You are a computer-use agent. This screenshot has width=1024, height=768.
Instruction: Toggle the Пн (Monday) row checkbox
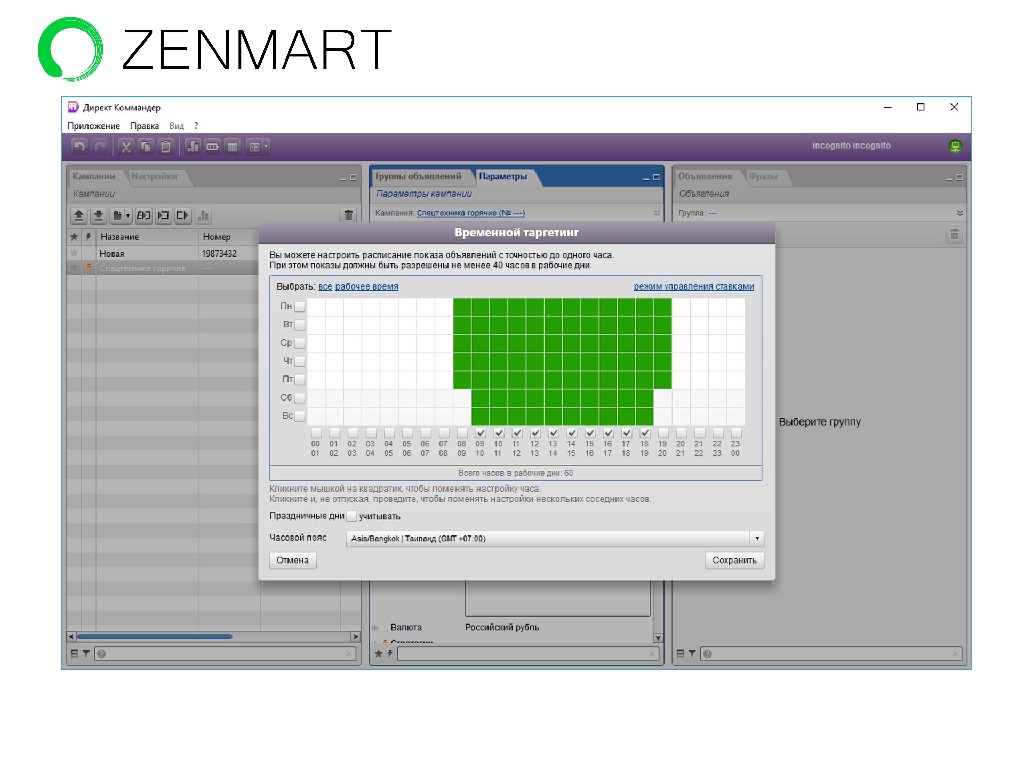pos(300,306)
